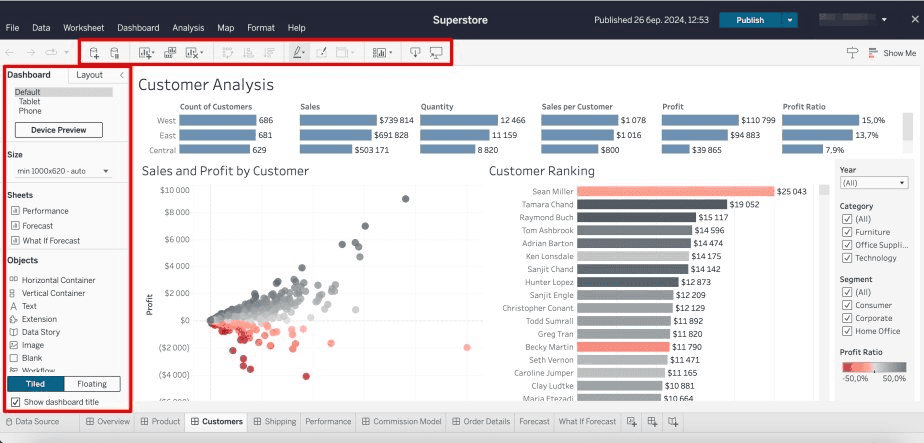Viewport: 924px width, 443px height.
Task: Open the Data Source tab
Action: click(x=32, y=421)
